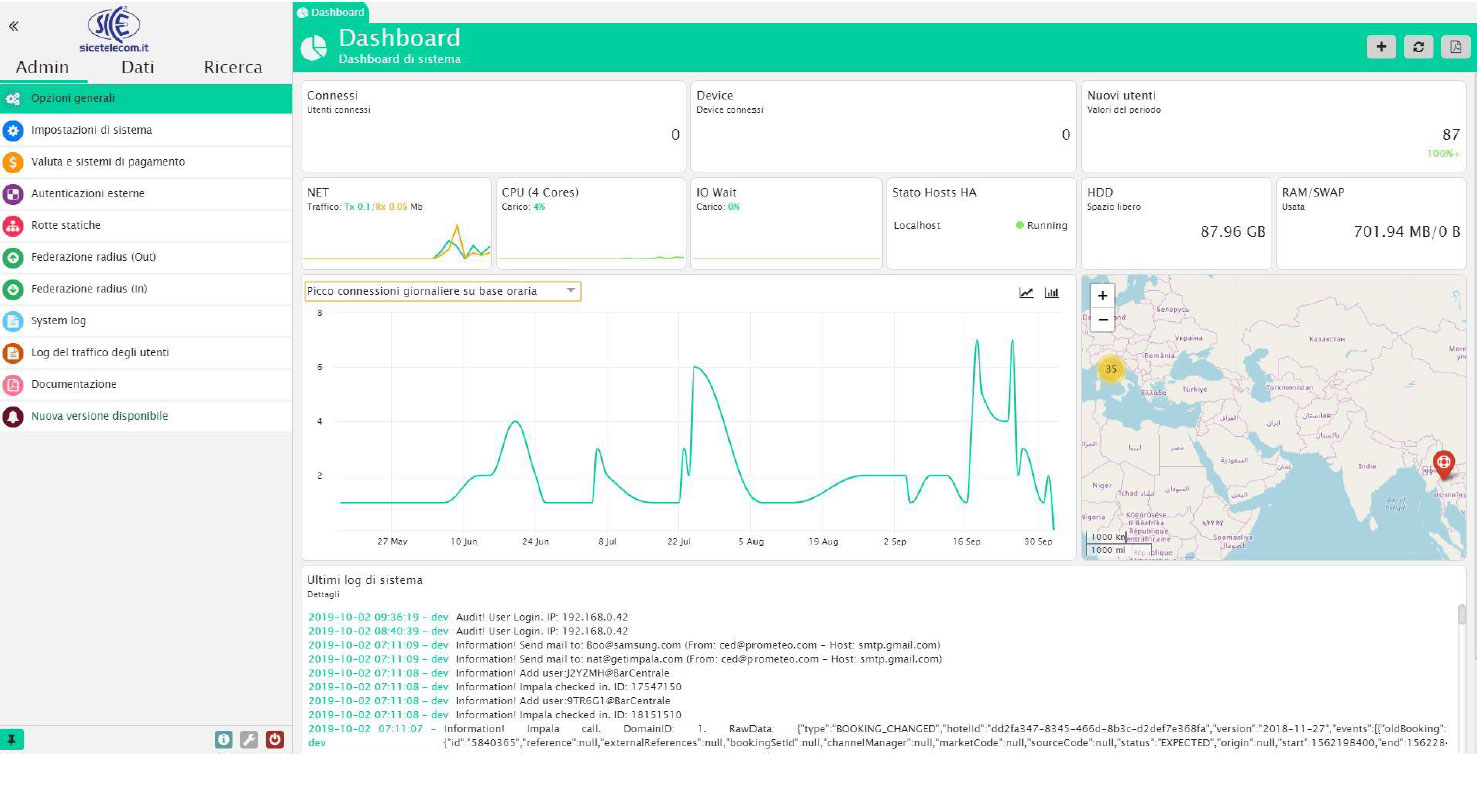This screenshot has width=1477, height=792.
Task: Click the add widget plus icon
Action: pyautogui.click(x=1381, y=47)
